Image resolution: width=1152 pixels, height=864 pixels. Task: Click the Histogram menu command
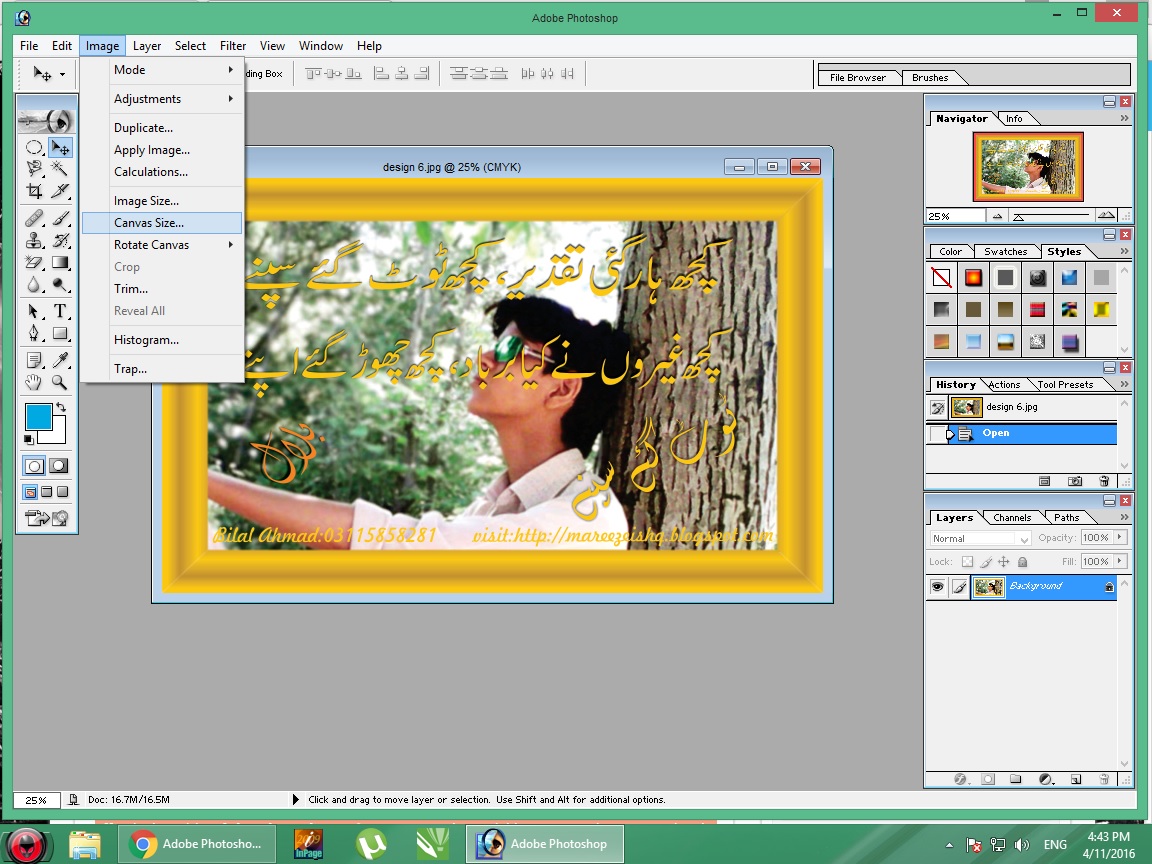[162, 340]
